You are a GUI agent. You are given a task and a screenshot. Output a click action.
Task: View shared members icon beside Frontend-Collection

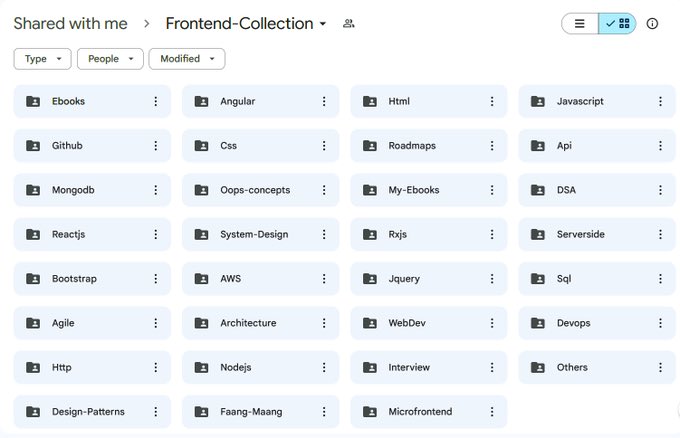[349, 23]
